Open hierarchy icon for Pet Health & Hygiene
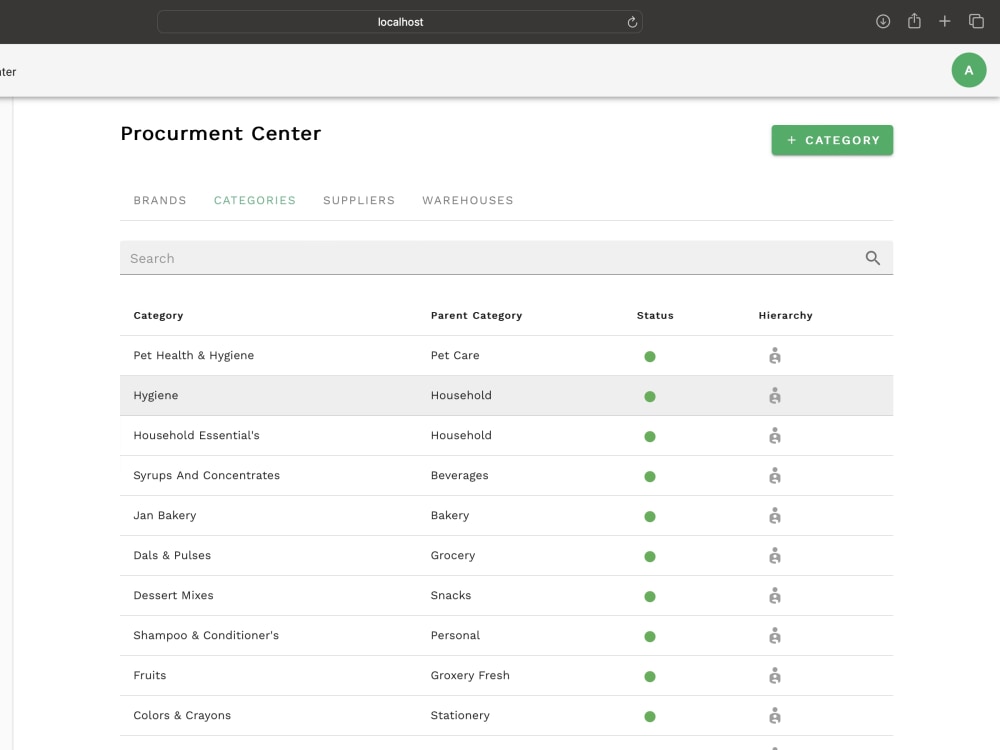This screenshot has width=1000, height=750. [775, 356]
